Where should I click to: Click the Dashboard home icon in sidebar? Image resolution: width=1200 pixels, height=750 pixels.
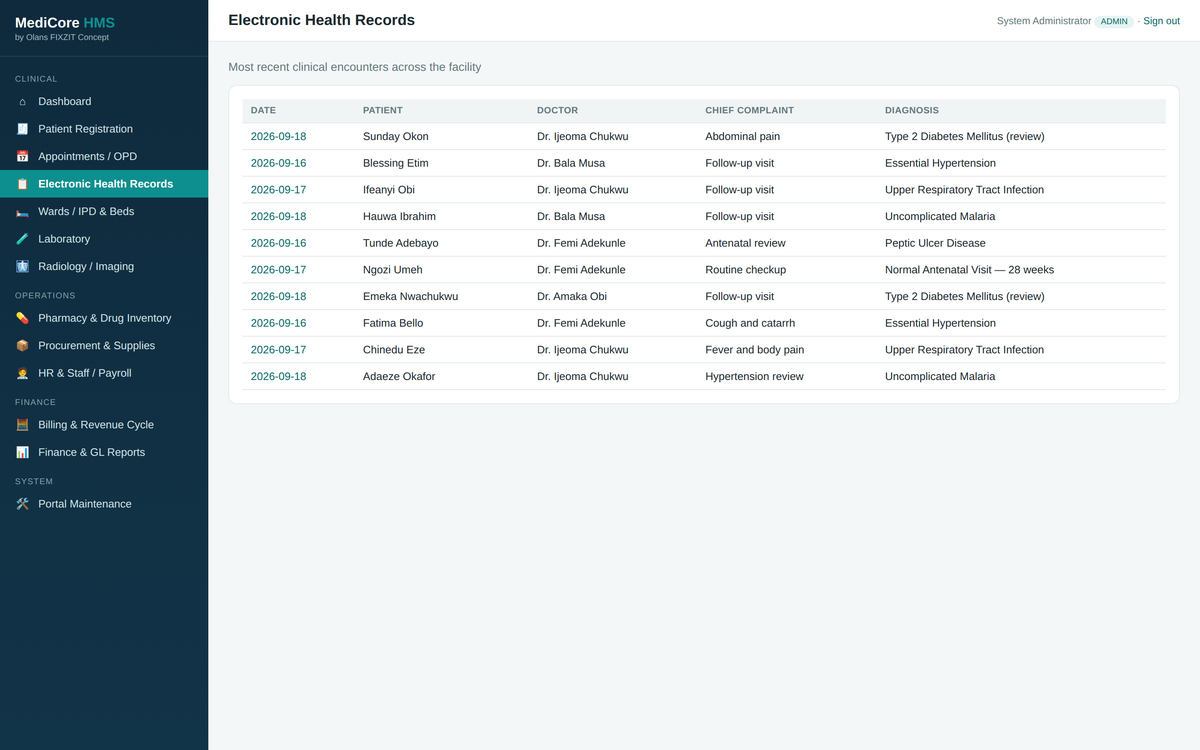coord(22,101)
